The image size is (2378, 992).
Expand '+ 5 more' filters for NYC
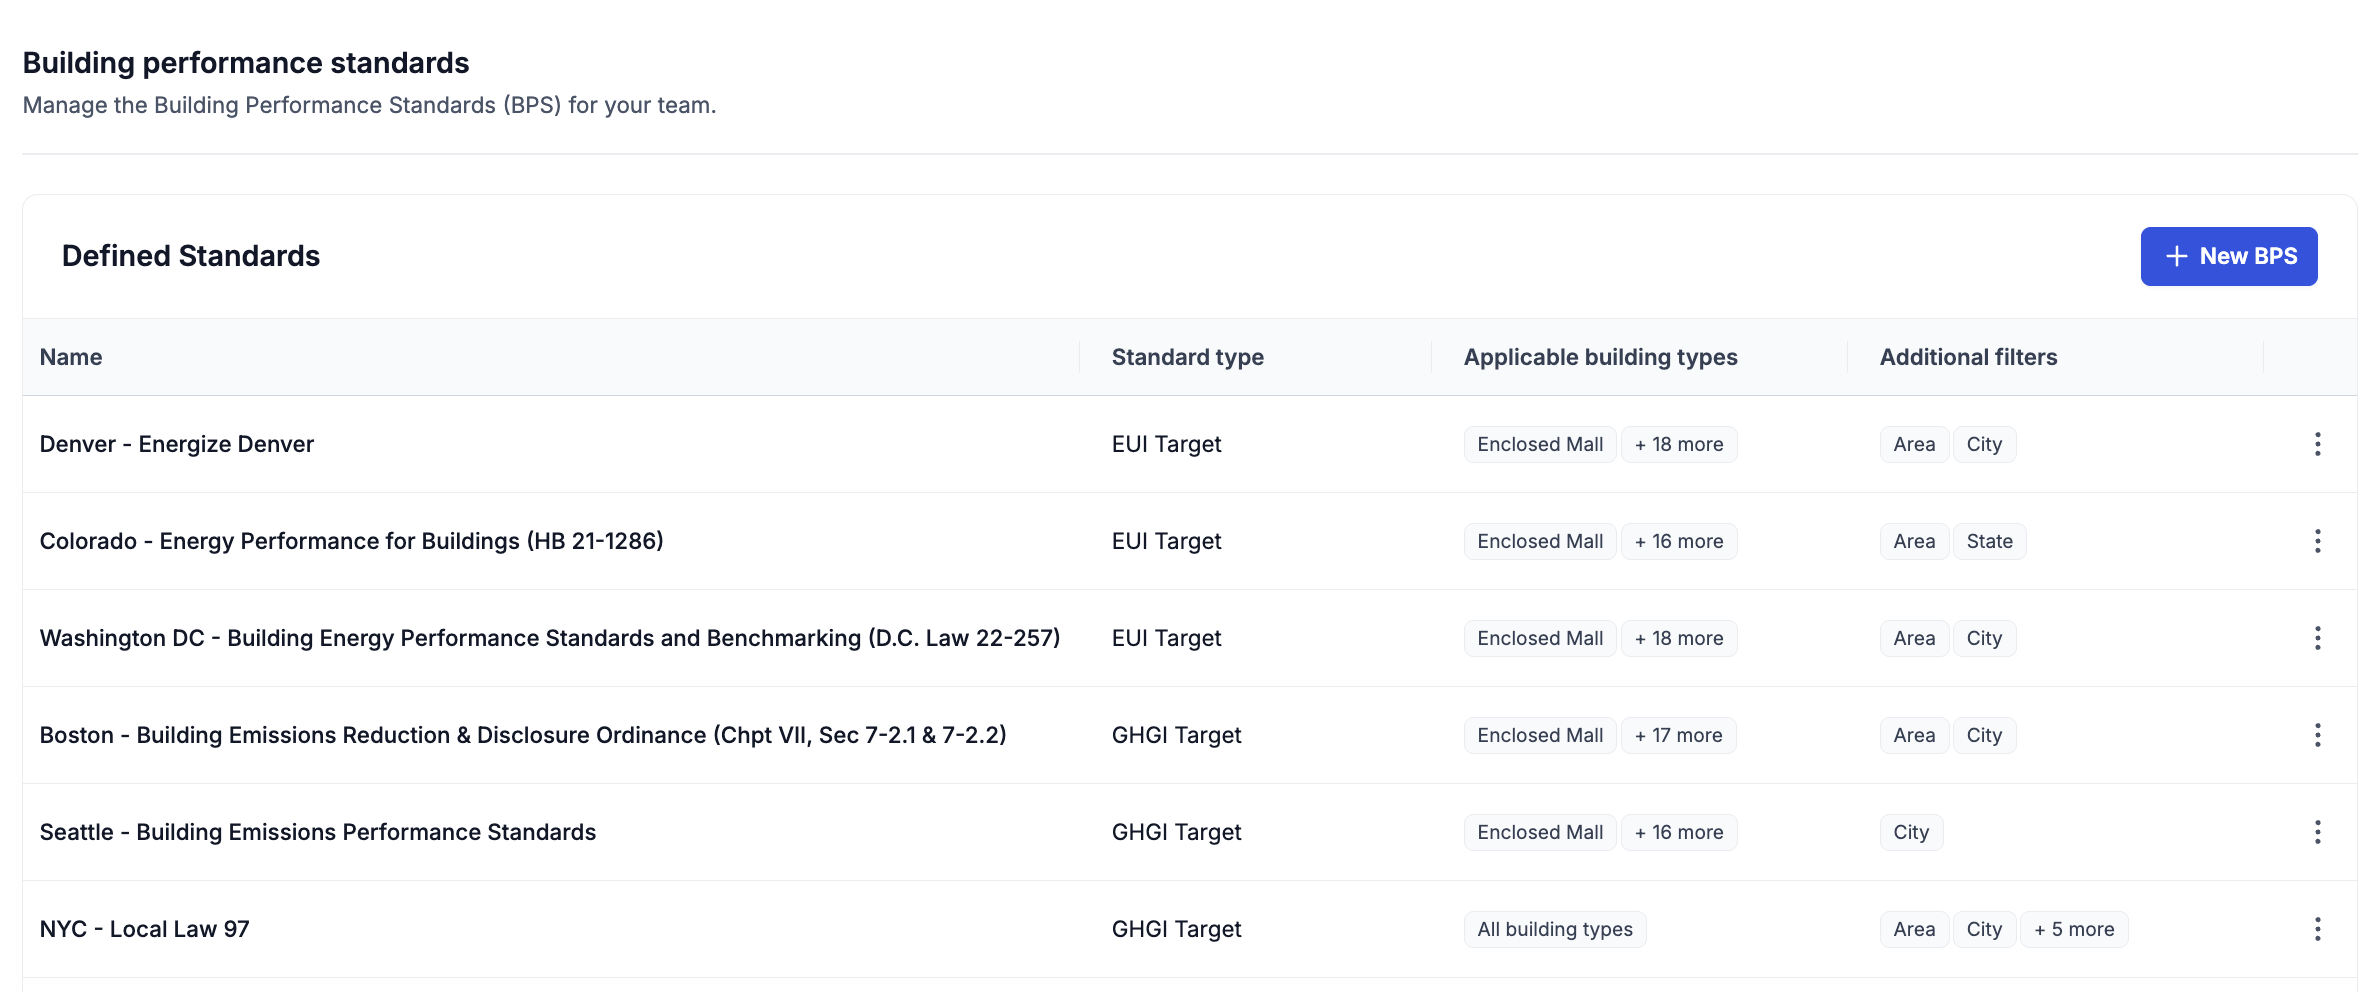pyautogui.click(x=2073, y=929)
